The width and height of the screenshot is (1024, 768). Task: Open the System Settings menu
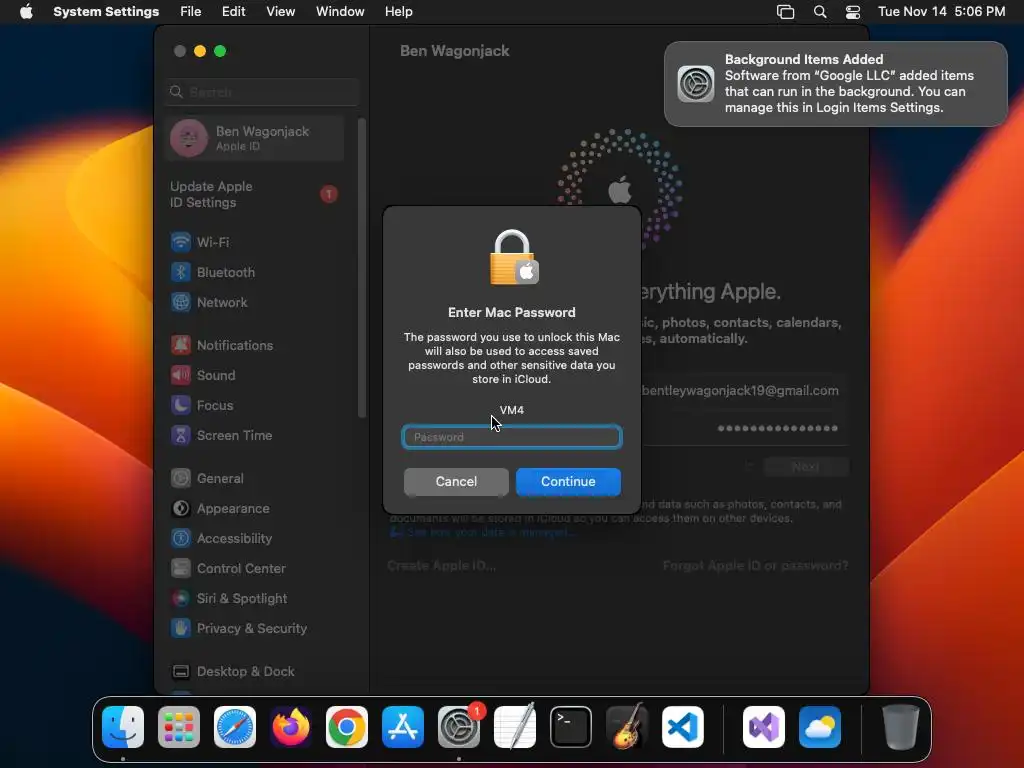[x=106, y=12]
